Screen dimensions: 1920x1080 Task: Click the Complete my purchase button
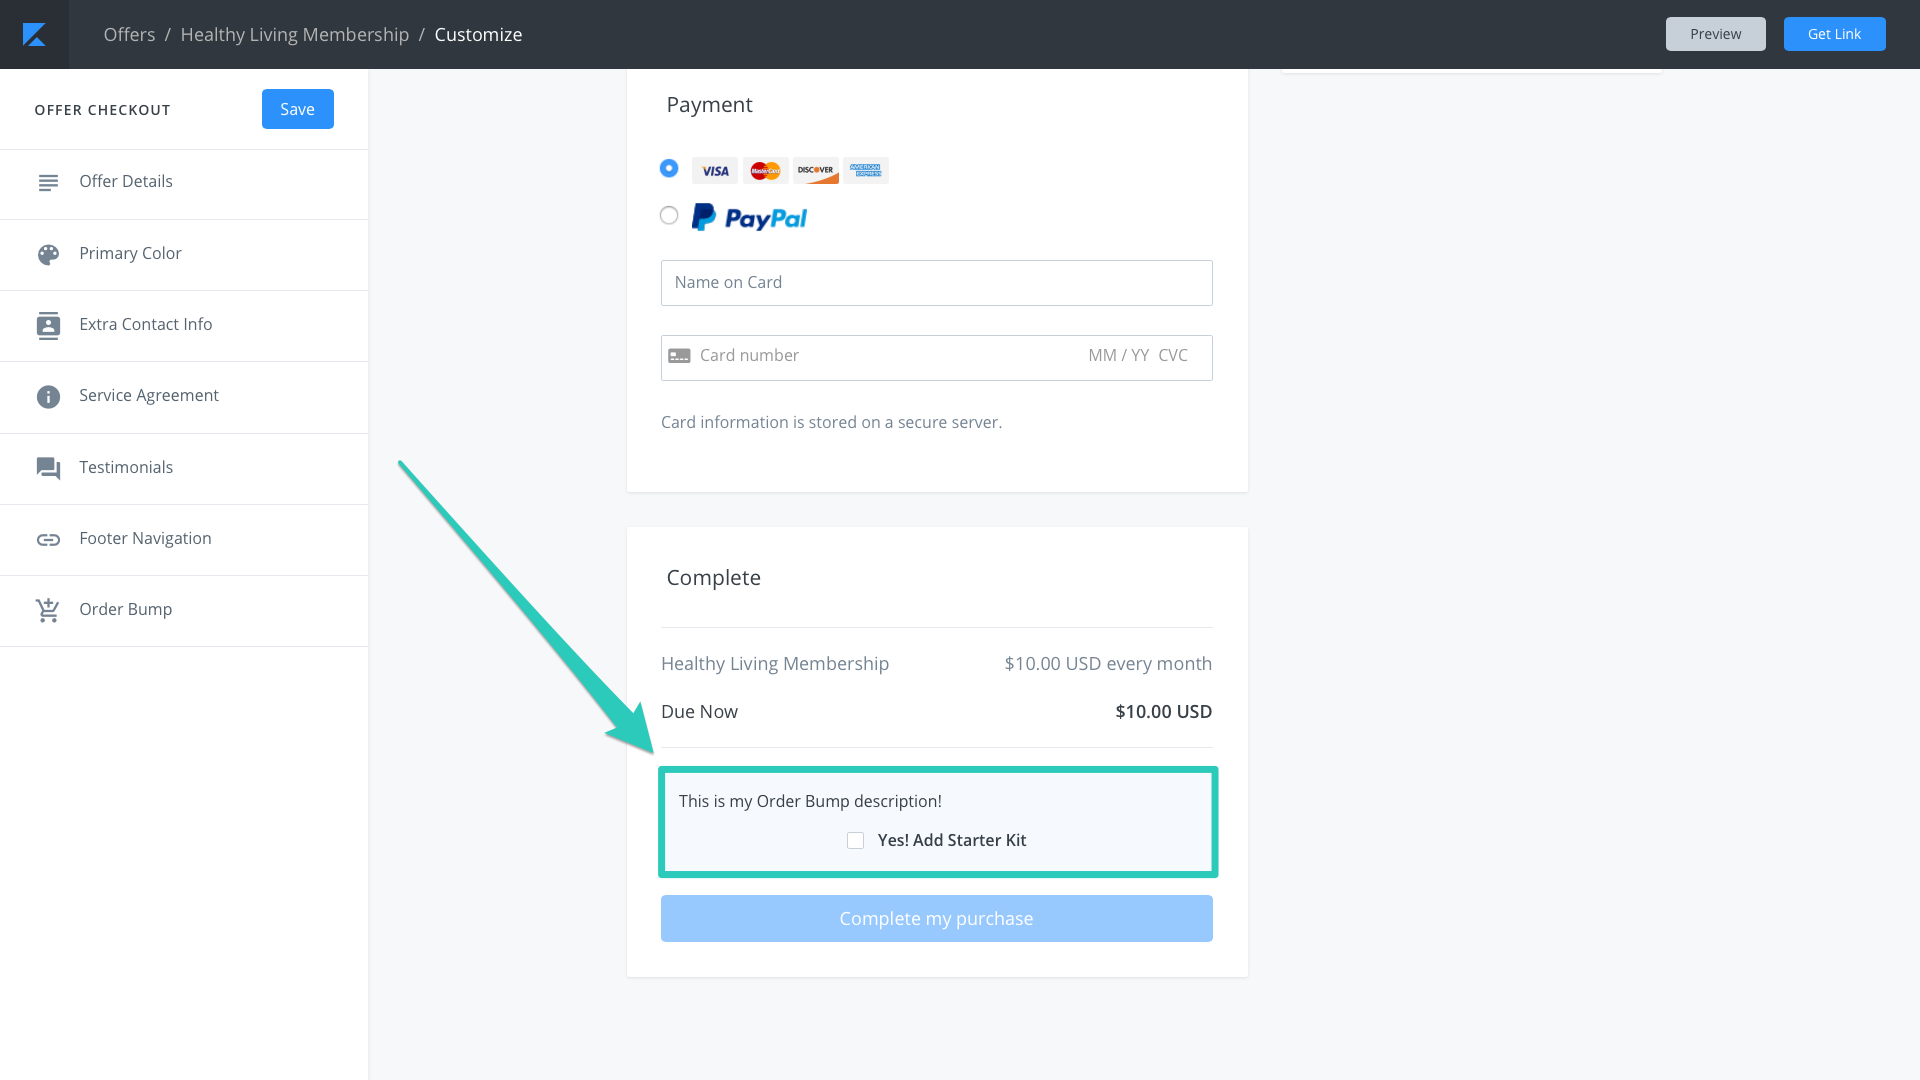coord(936,919)
